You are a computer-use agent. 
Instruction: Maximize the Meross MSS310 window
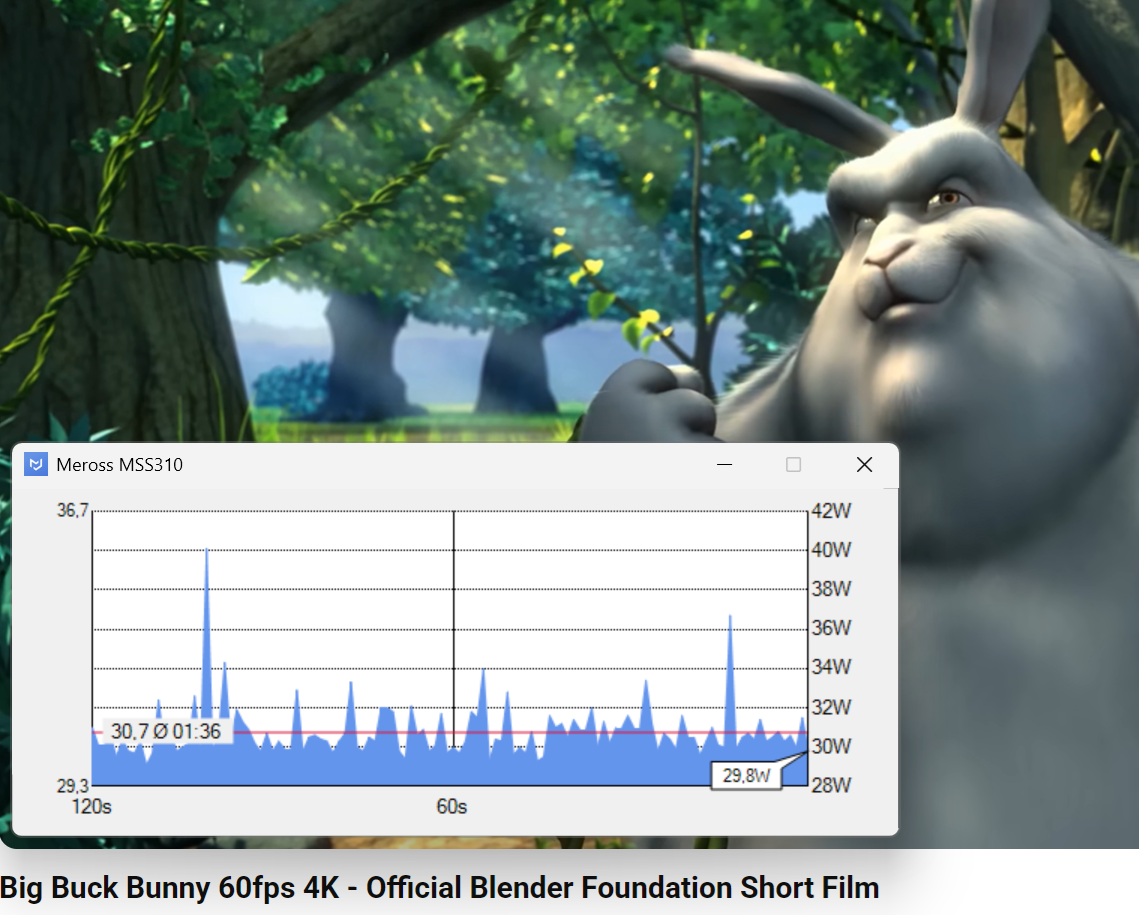(793, 465)
